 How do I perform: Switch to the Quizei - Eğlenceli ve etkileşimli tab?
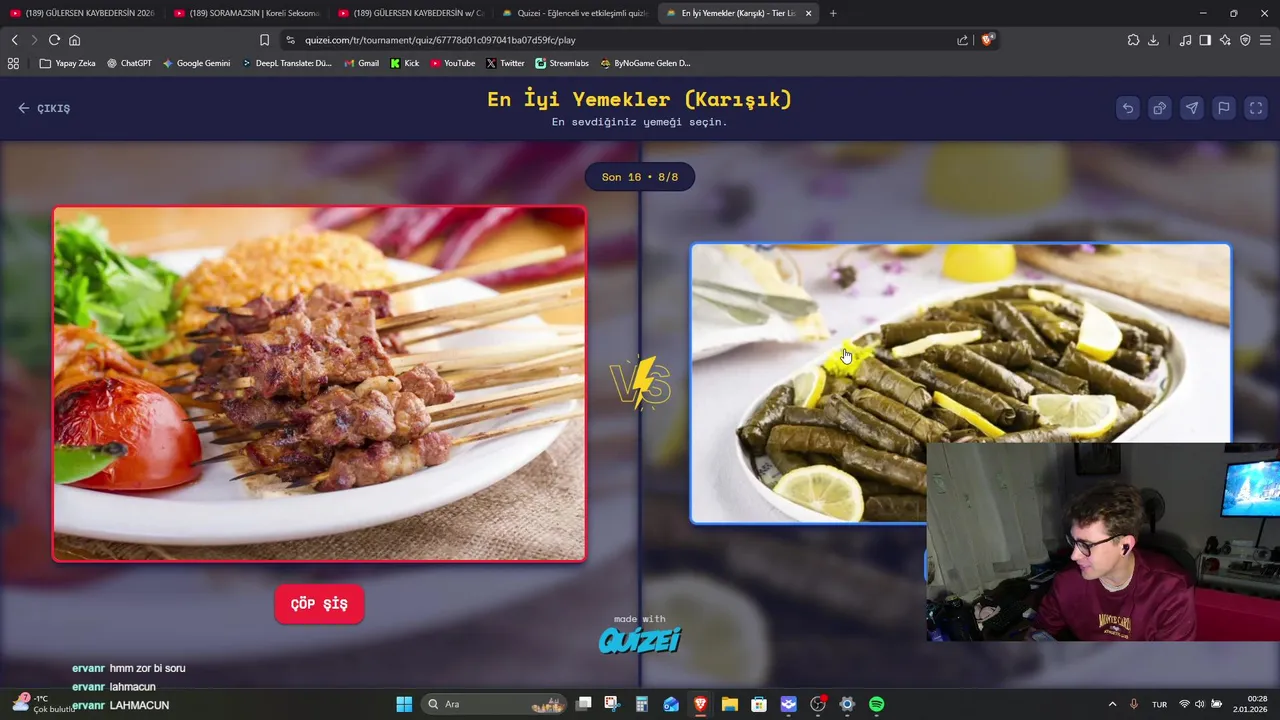574,13
